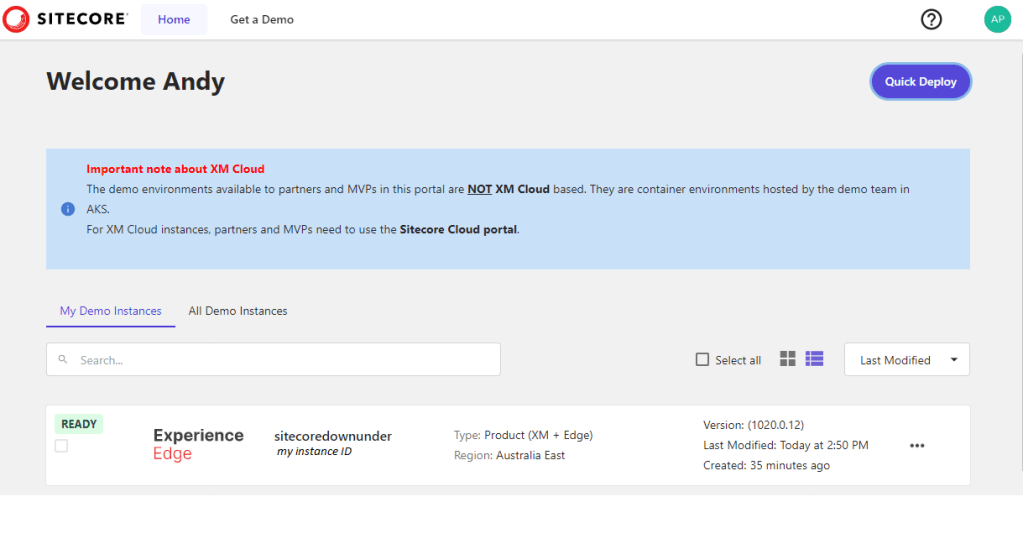Click the blue info icon in notice
The image size is (1023, 544).
pyautogui.click(x=68, y=209)
